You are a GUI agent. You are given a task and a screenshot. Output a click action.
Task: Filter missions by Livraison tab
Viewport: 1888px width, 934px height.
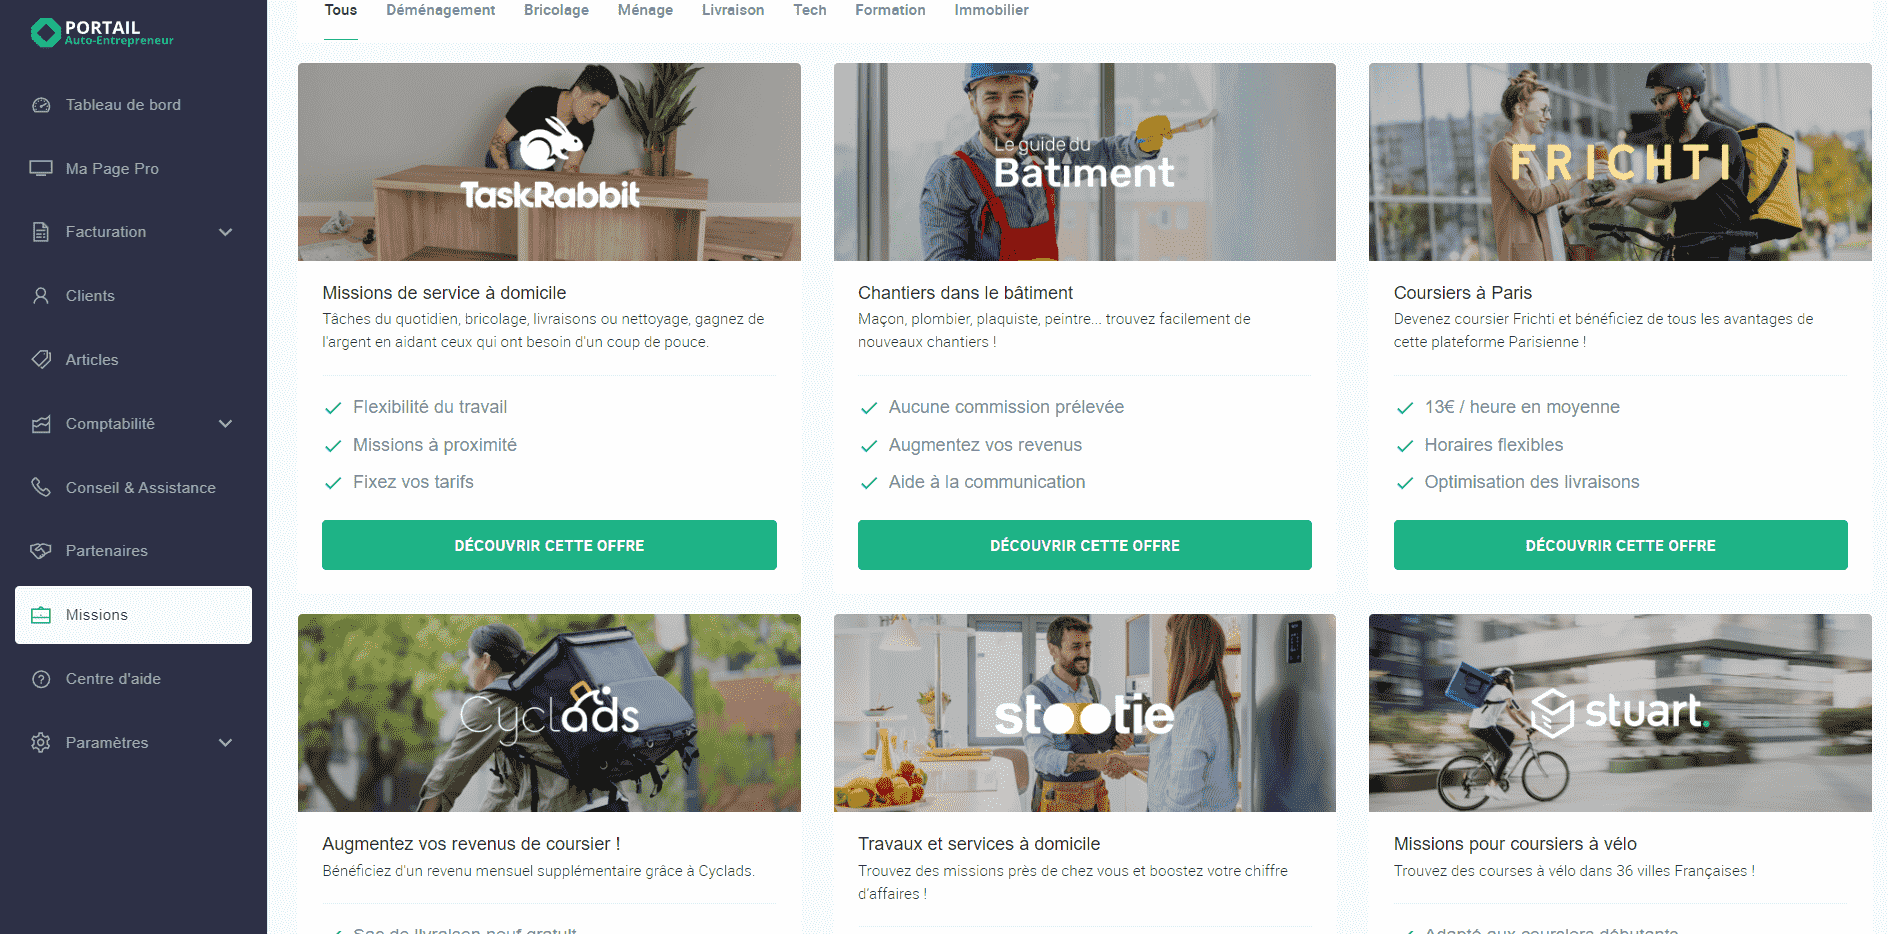coord(732,10)
